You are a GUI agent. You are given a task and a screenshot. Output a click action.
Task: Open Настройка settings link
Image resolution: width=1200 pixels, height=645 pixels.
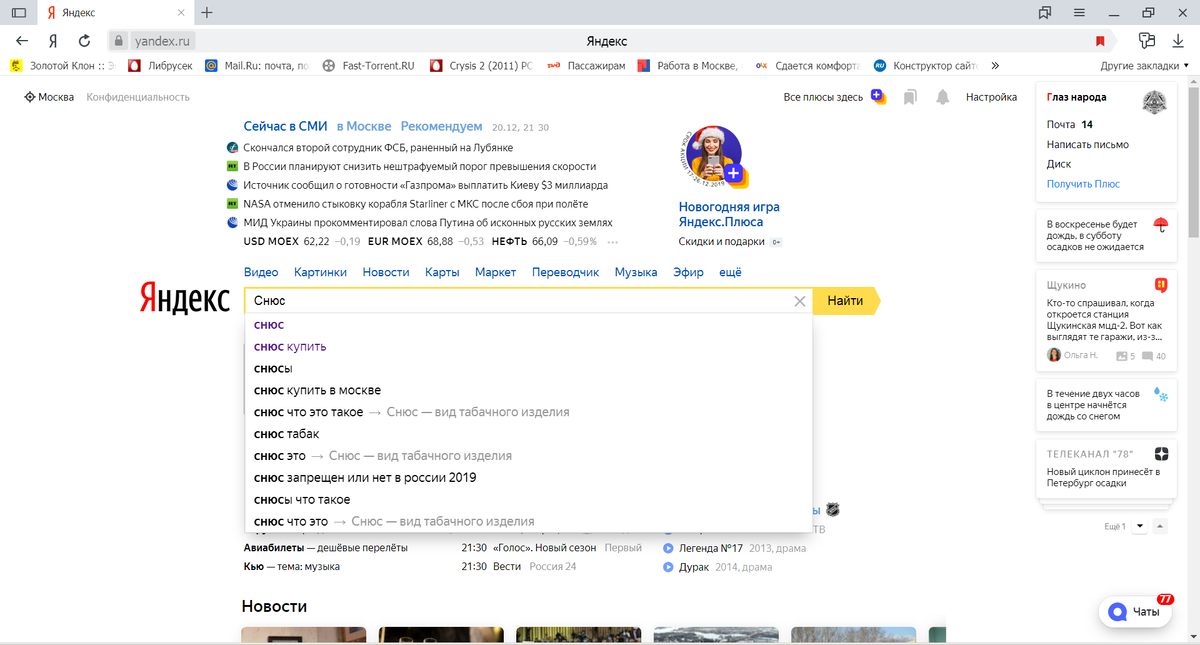[991, 97]
